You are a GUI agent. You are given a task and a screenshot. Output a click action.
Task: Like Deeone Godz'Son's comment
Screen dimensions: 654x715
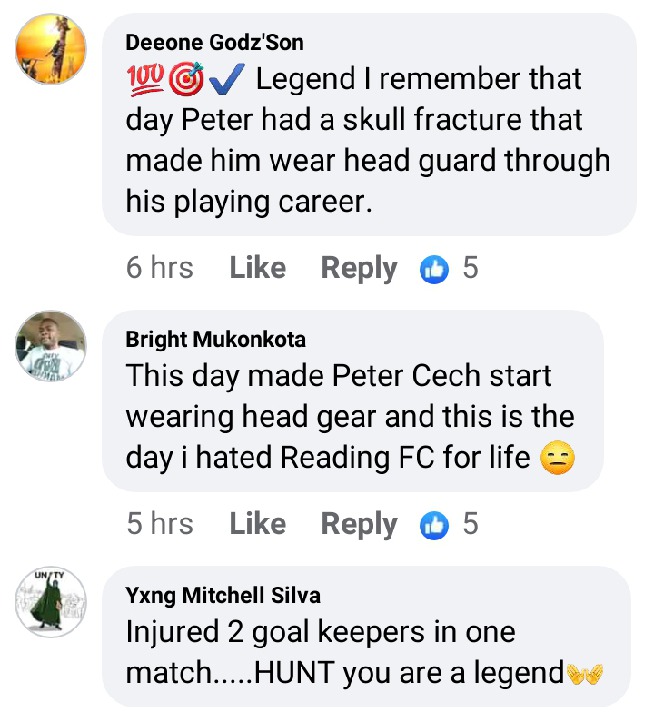(258, 267)
